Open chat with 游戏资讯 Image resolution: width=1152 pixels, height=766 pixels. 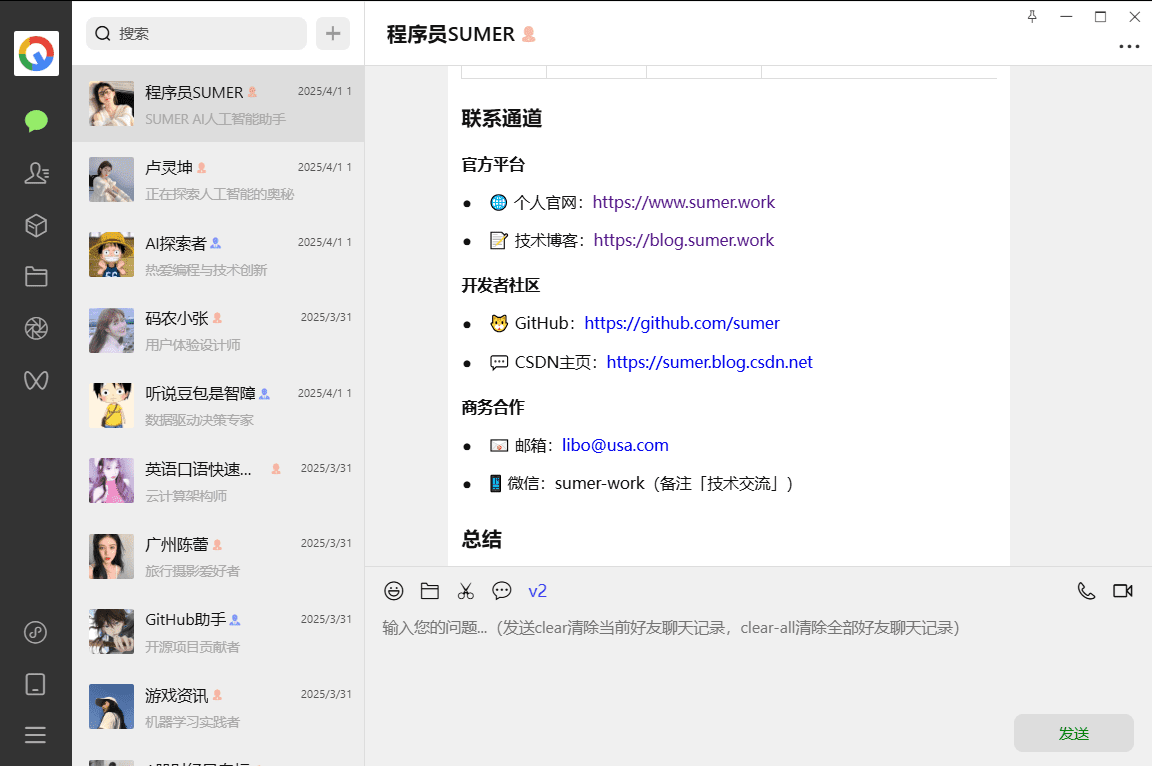coord(218,707)
